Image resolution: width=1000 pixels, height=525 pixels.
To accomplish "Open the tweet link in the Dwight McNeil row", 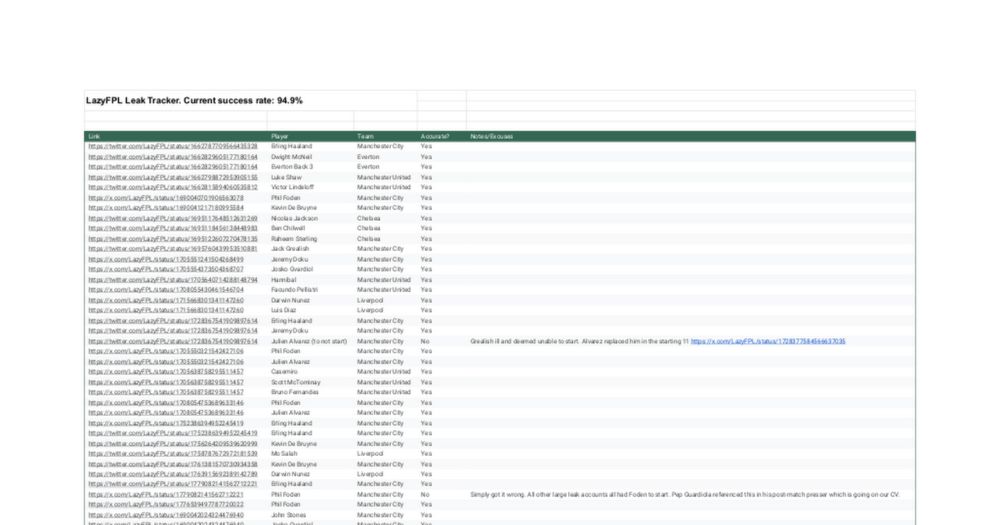I will [173, 157].
